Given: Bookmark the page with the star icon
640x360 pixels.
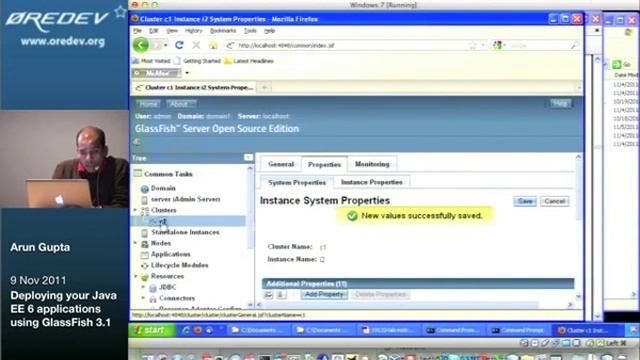Looking at the screenshot, I should [473, 45].
